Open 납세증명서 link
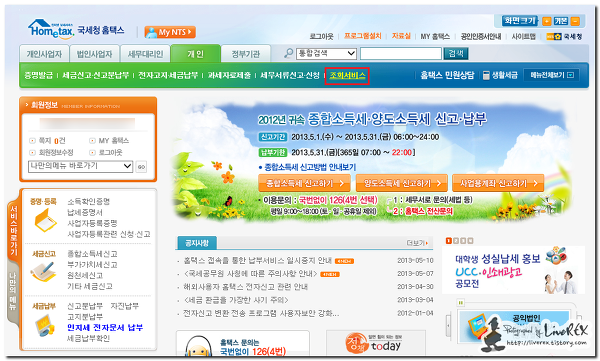 (85, 212)
